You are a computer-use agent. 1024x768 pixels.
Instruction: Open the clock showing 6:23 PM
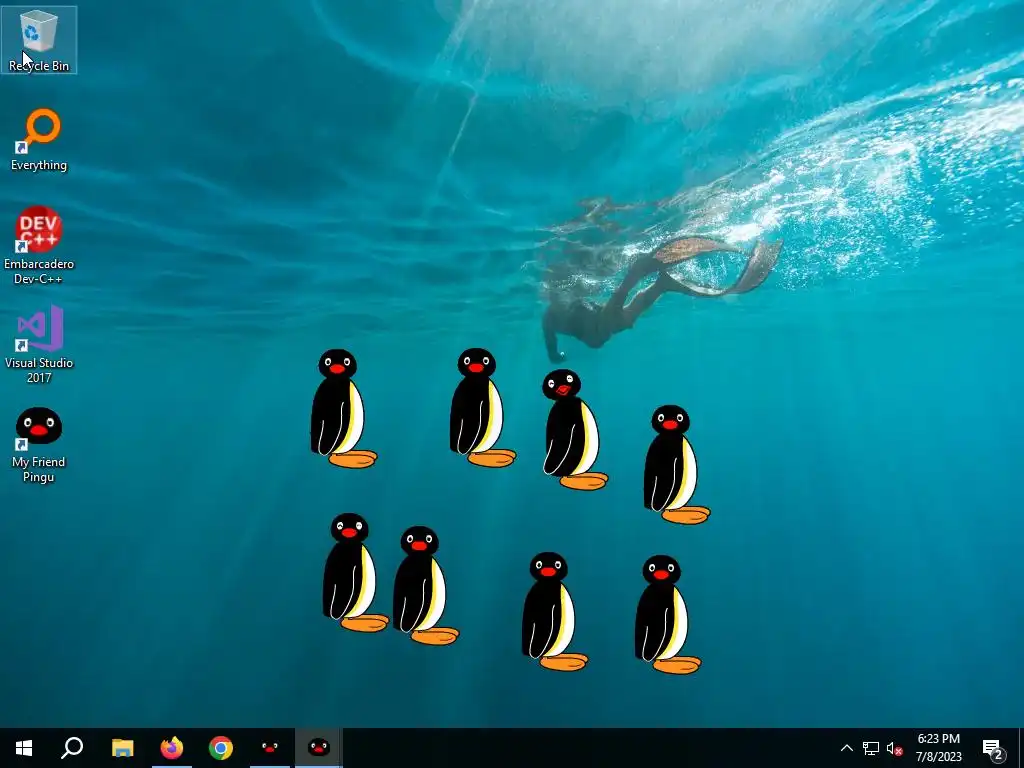pos(938,748)
